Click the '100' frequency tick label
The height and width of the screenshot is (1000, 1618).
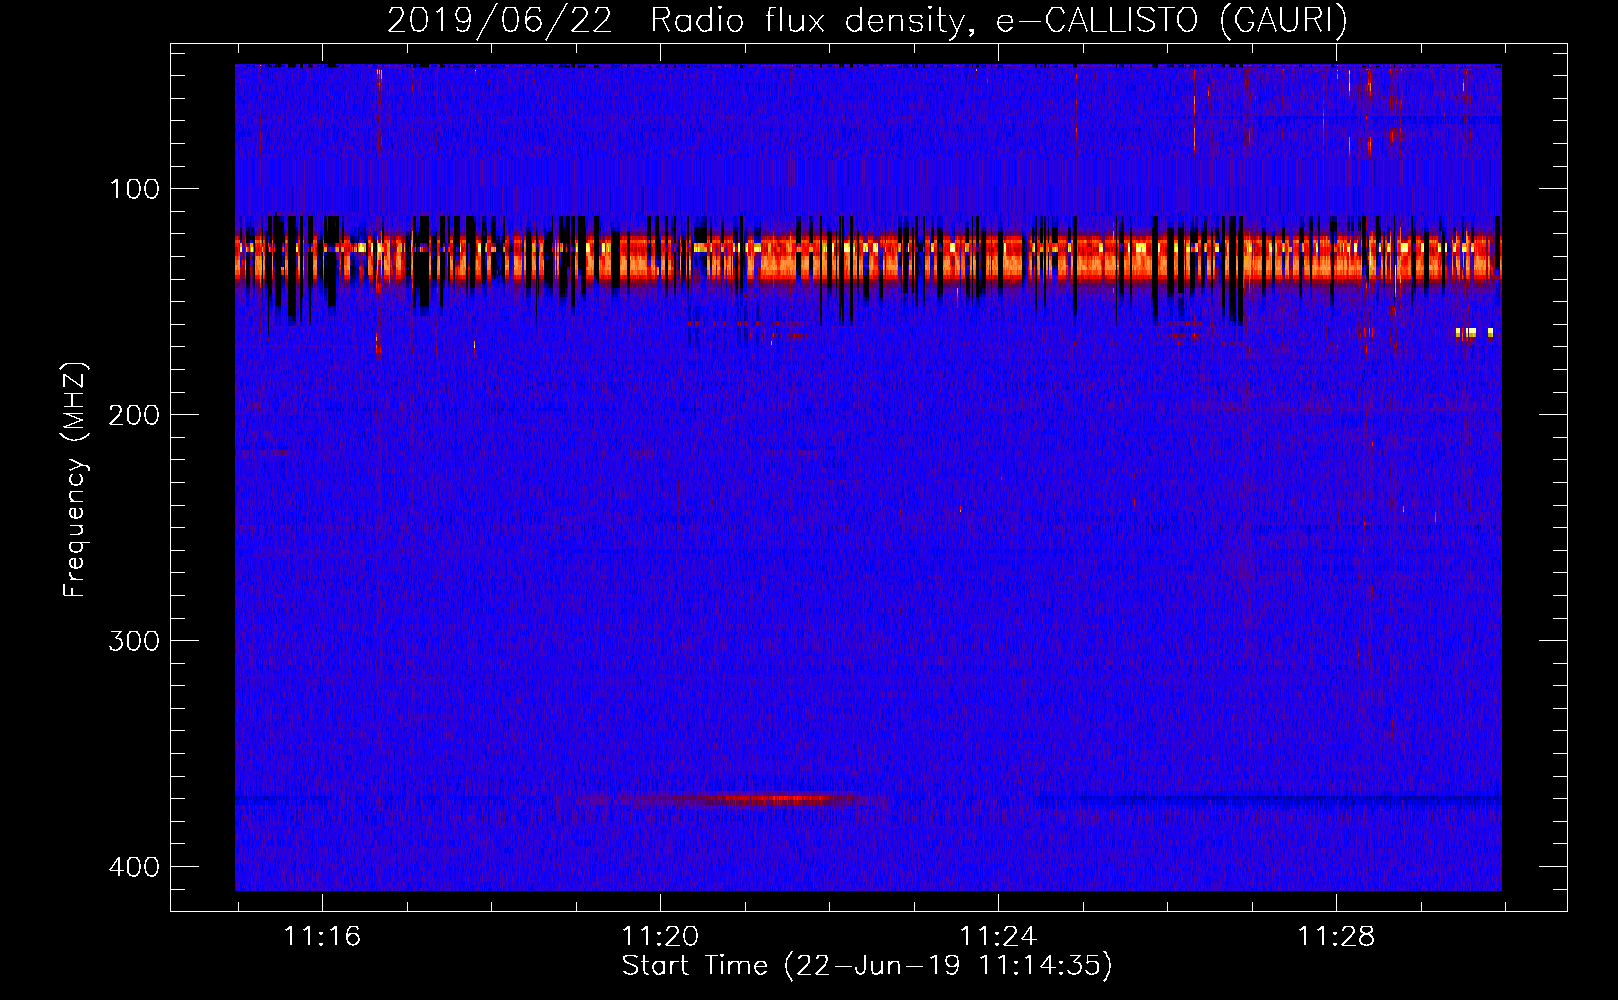click(134, 189)
